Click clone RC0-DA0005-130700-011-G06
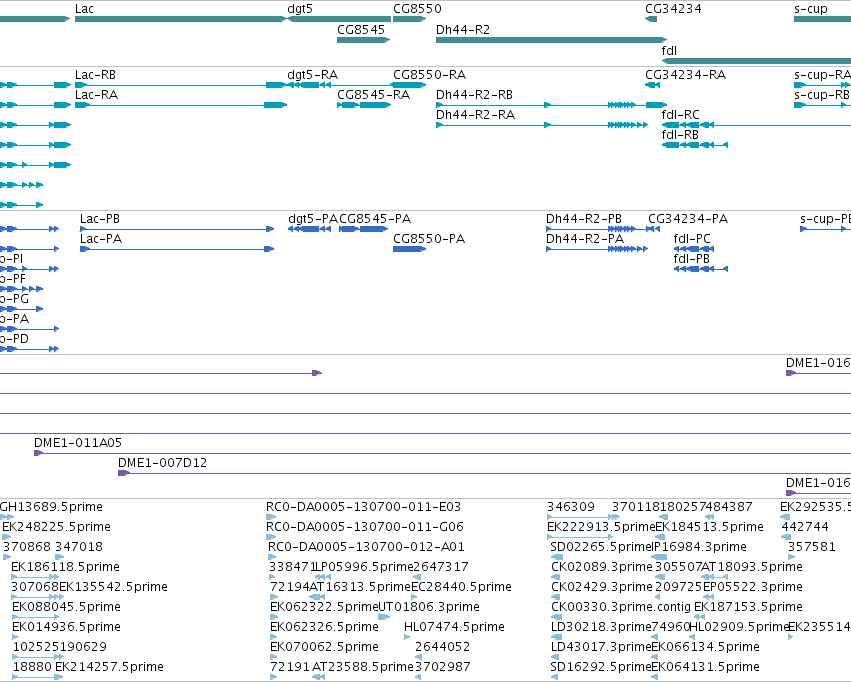 [x=365, y=527]
